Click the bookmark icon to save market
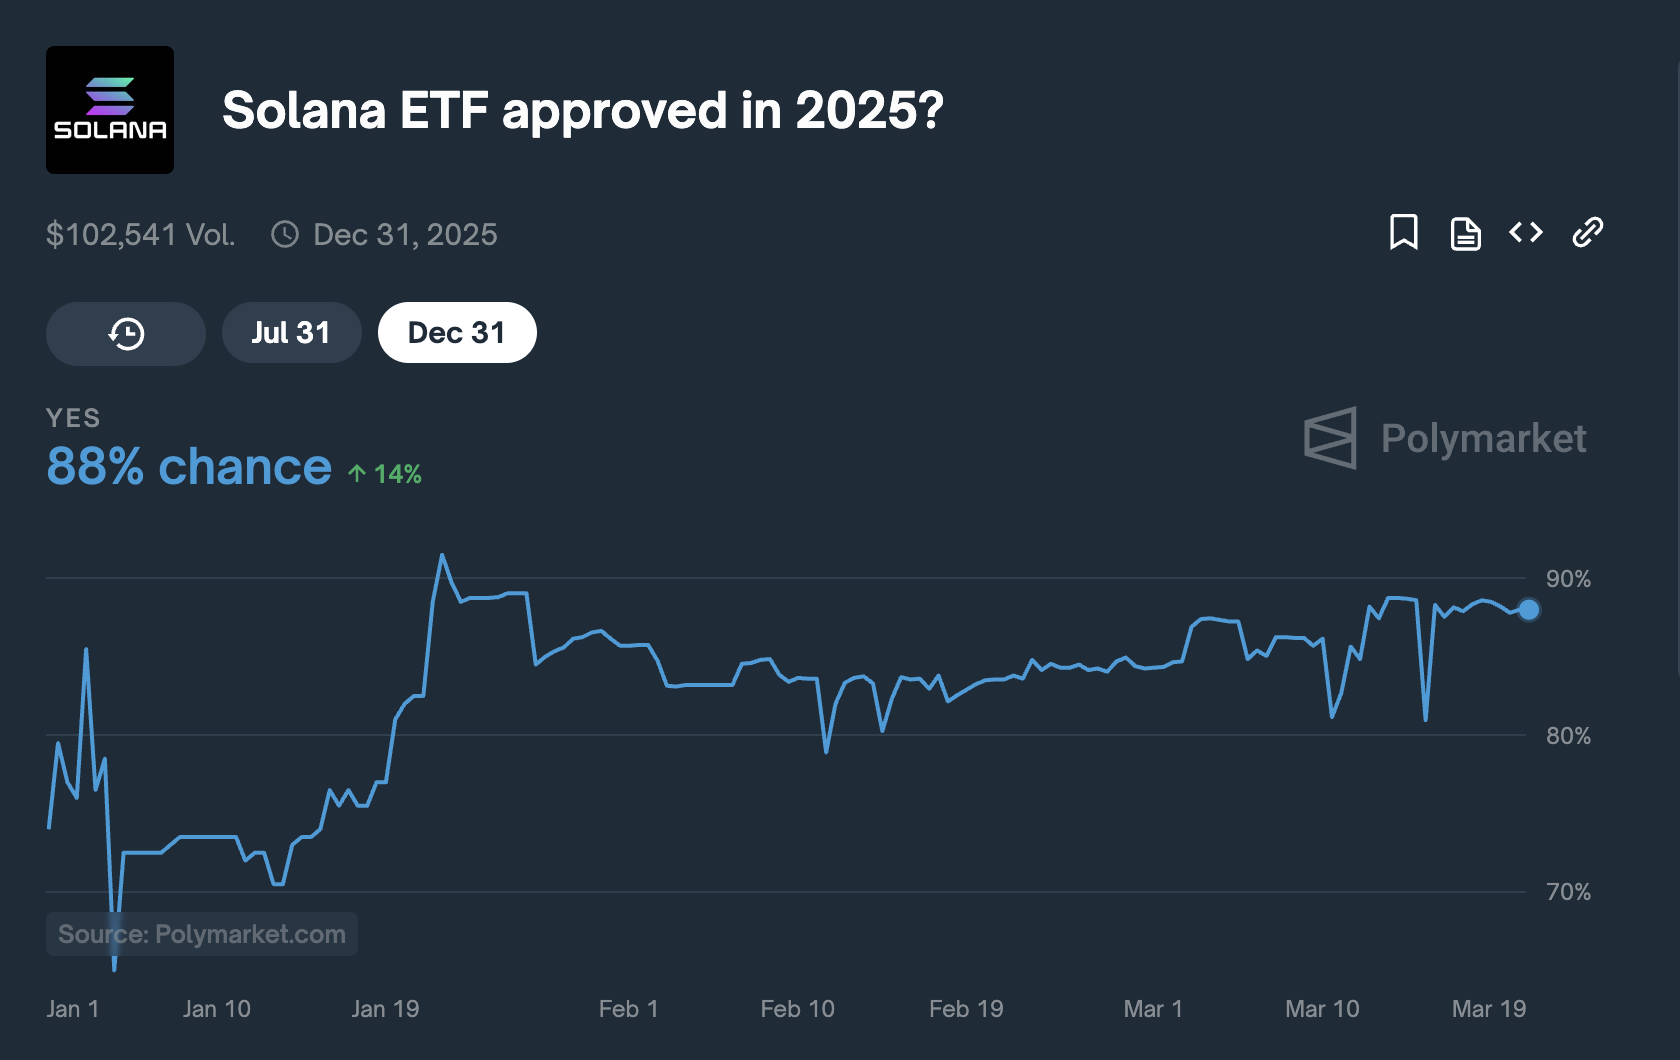This screenshot has height=1060, width=1680. [1403, 233]
